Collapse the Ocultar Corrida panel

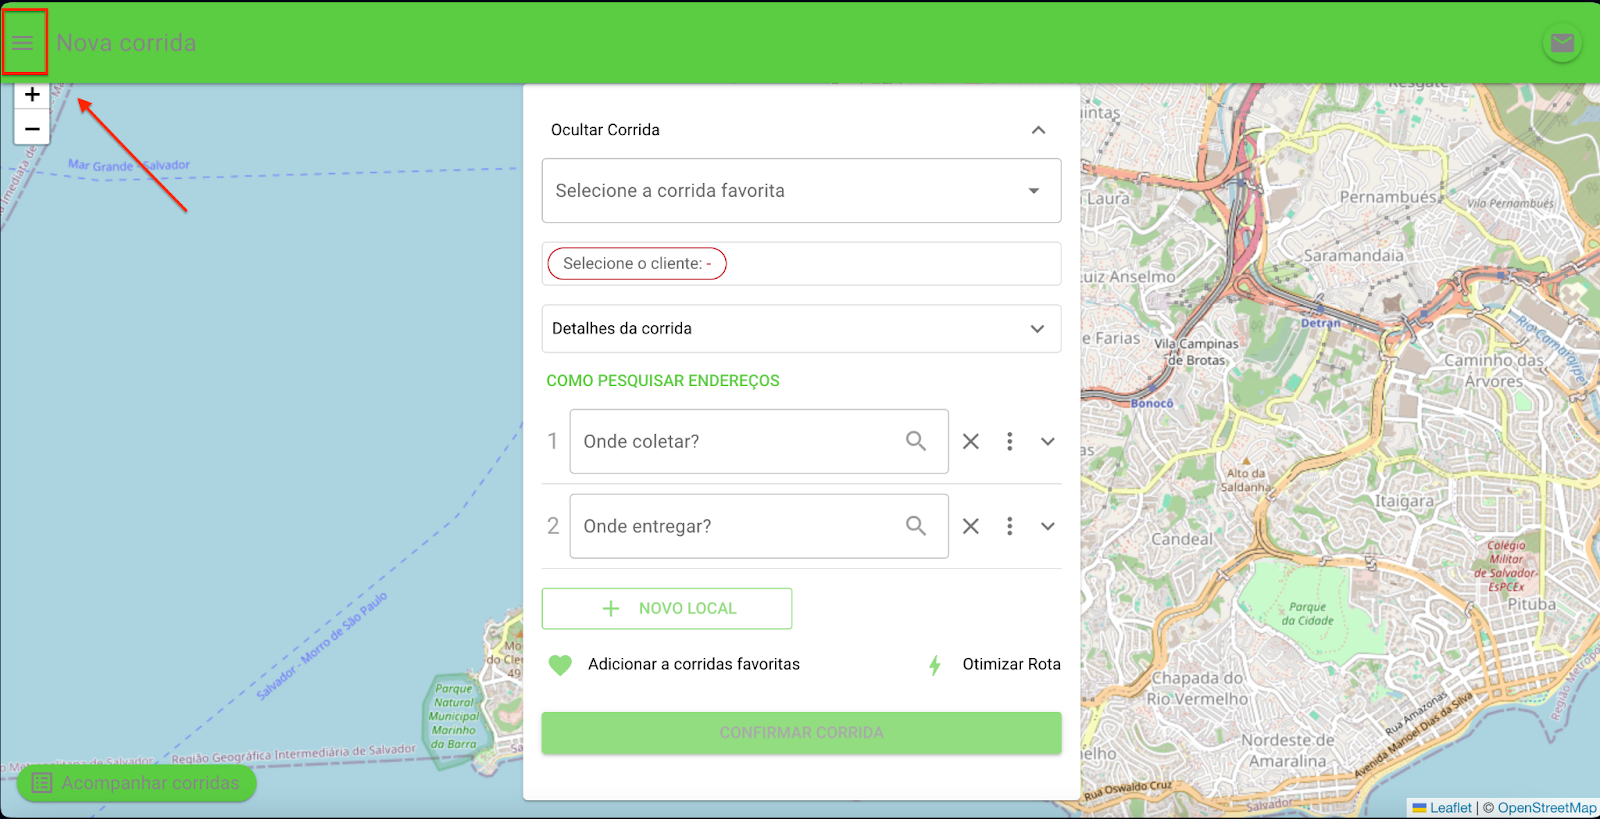point(1039,130)
